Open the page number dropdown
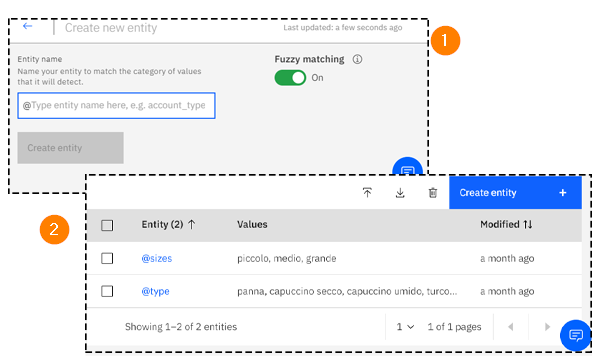This screenshot has width=600, height=364. point(405,327)
